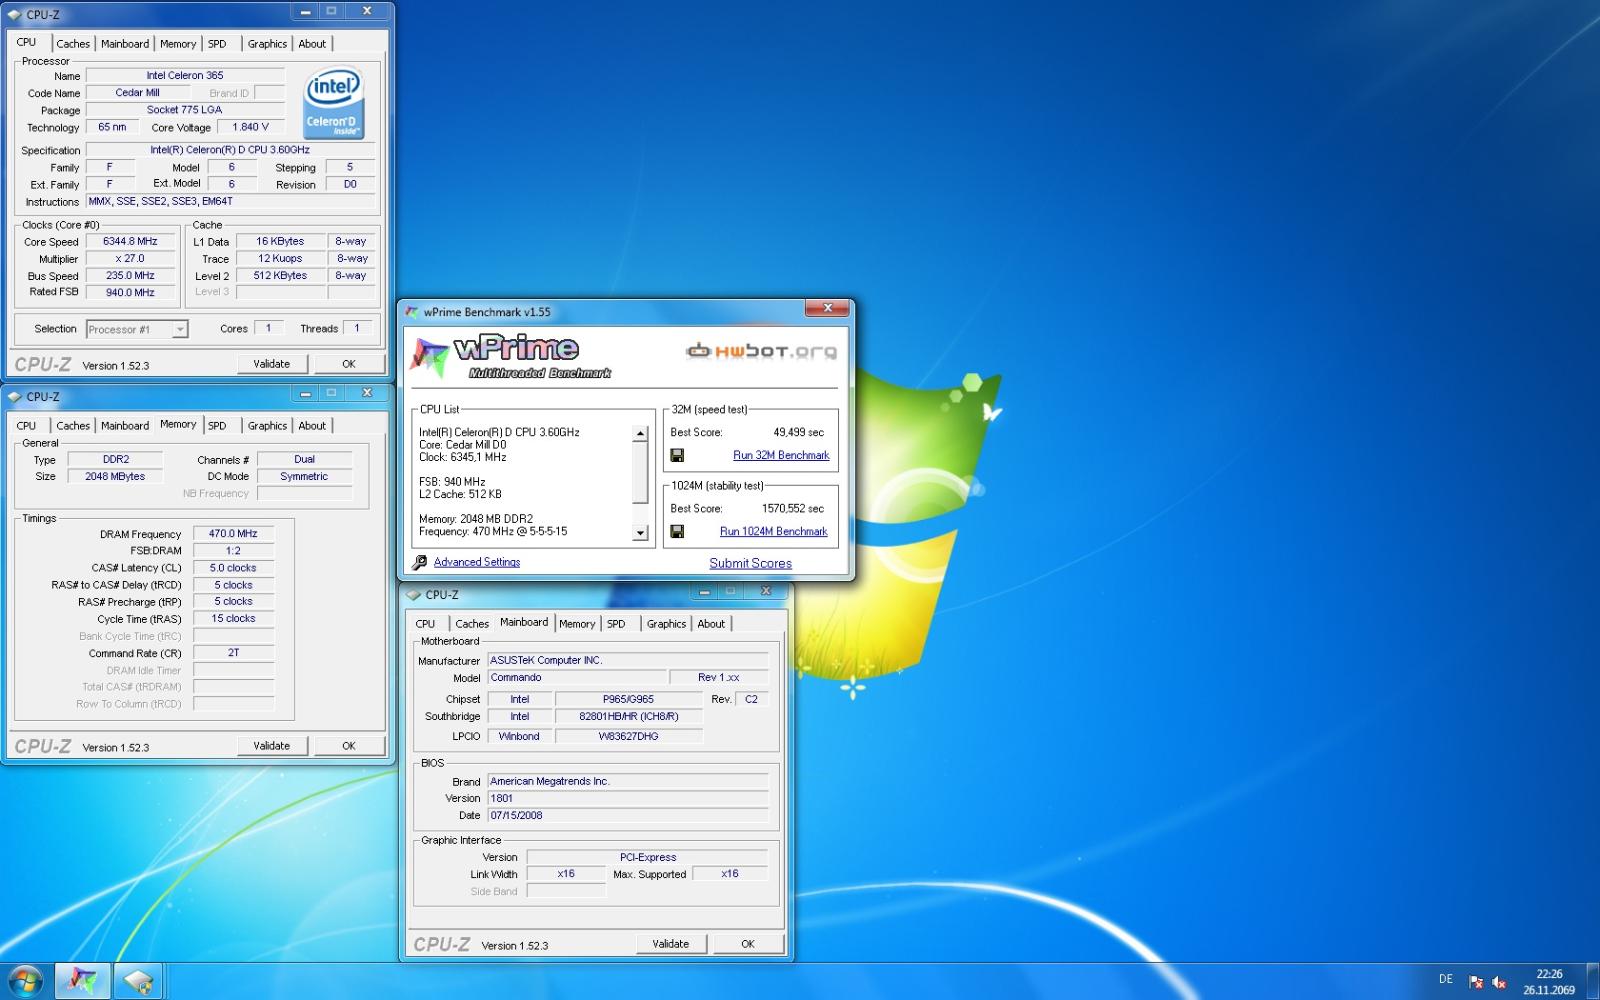Viewport: 1600px width, 1000px height.
Task: Click the Multiplier x 27.0 value
Action: 130,259
